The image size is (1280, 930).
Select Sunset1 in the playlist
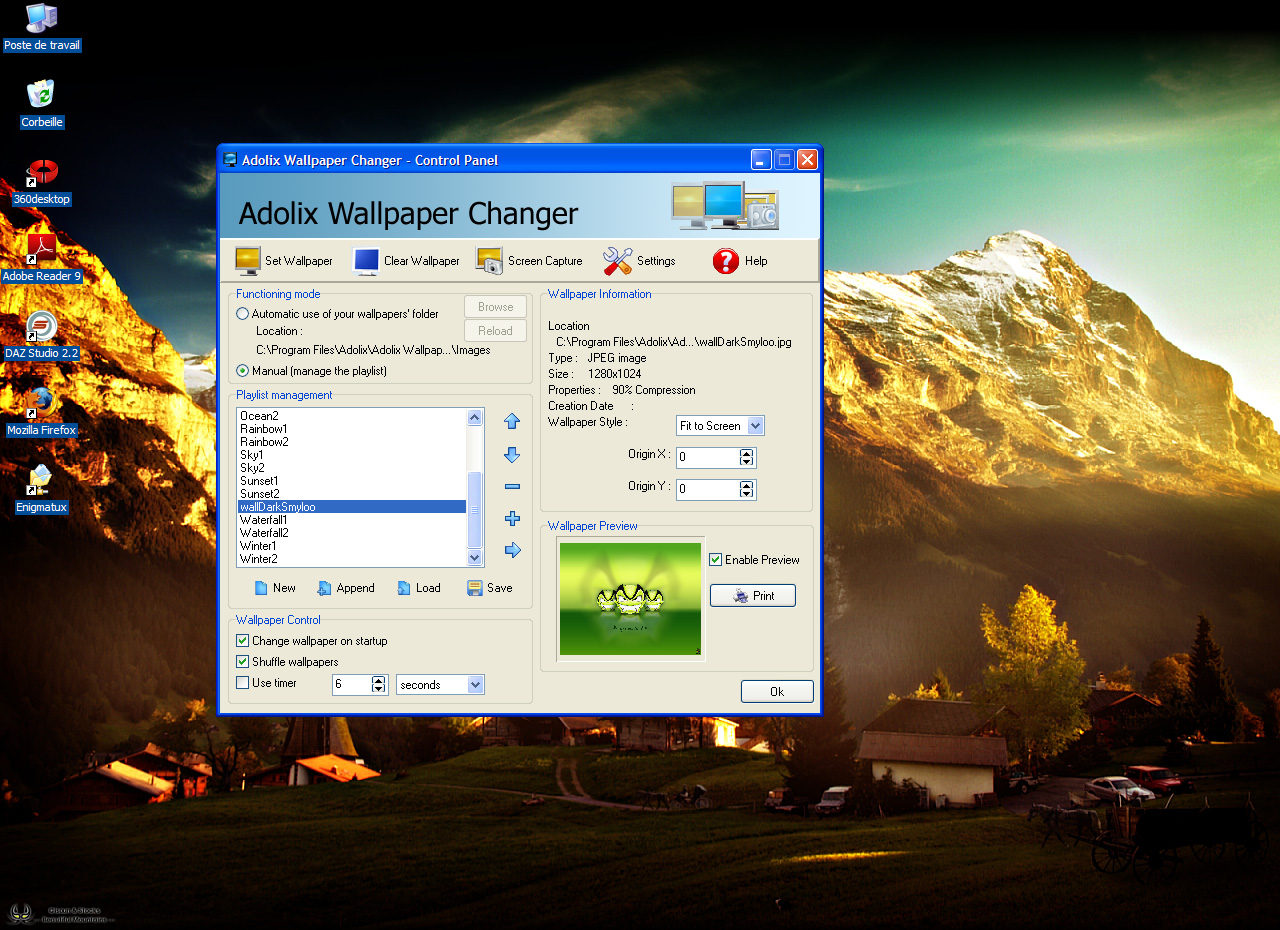(352, 481)
